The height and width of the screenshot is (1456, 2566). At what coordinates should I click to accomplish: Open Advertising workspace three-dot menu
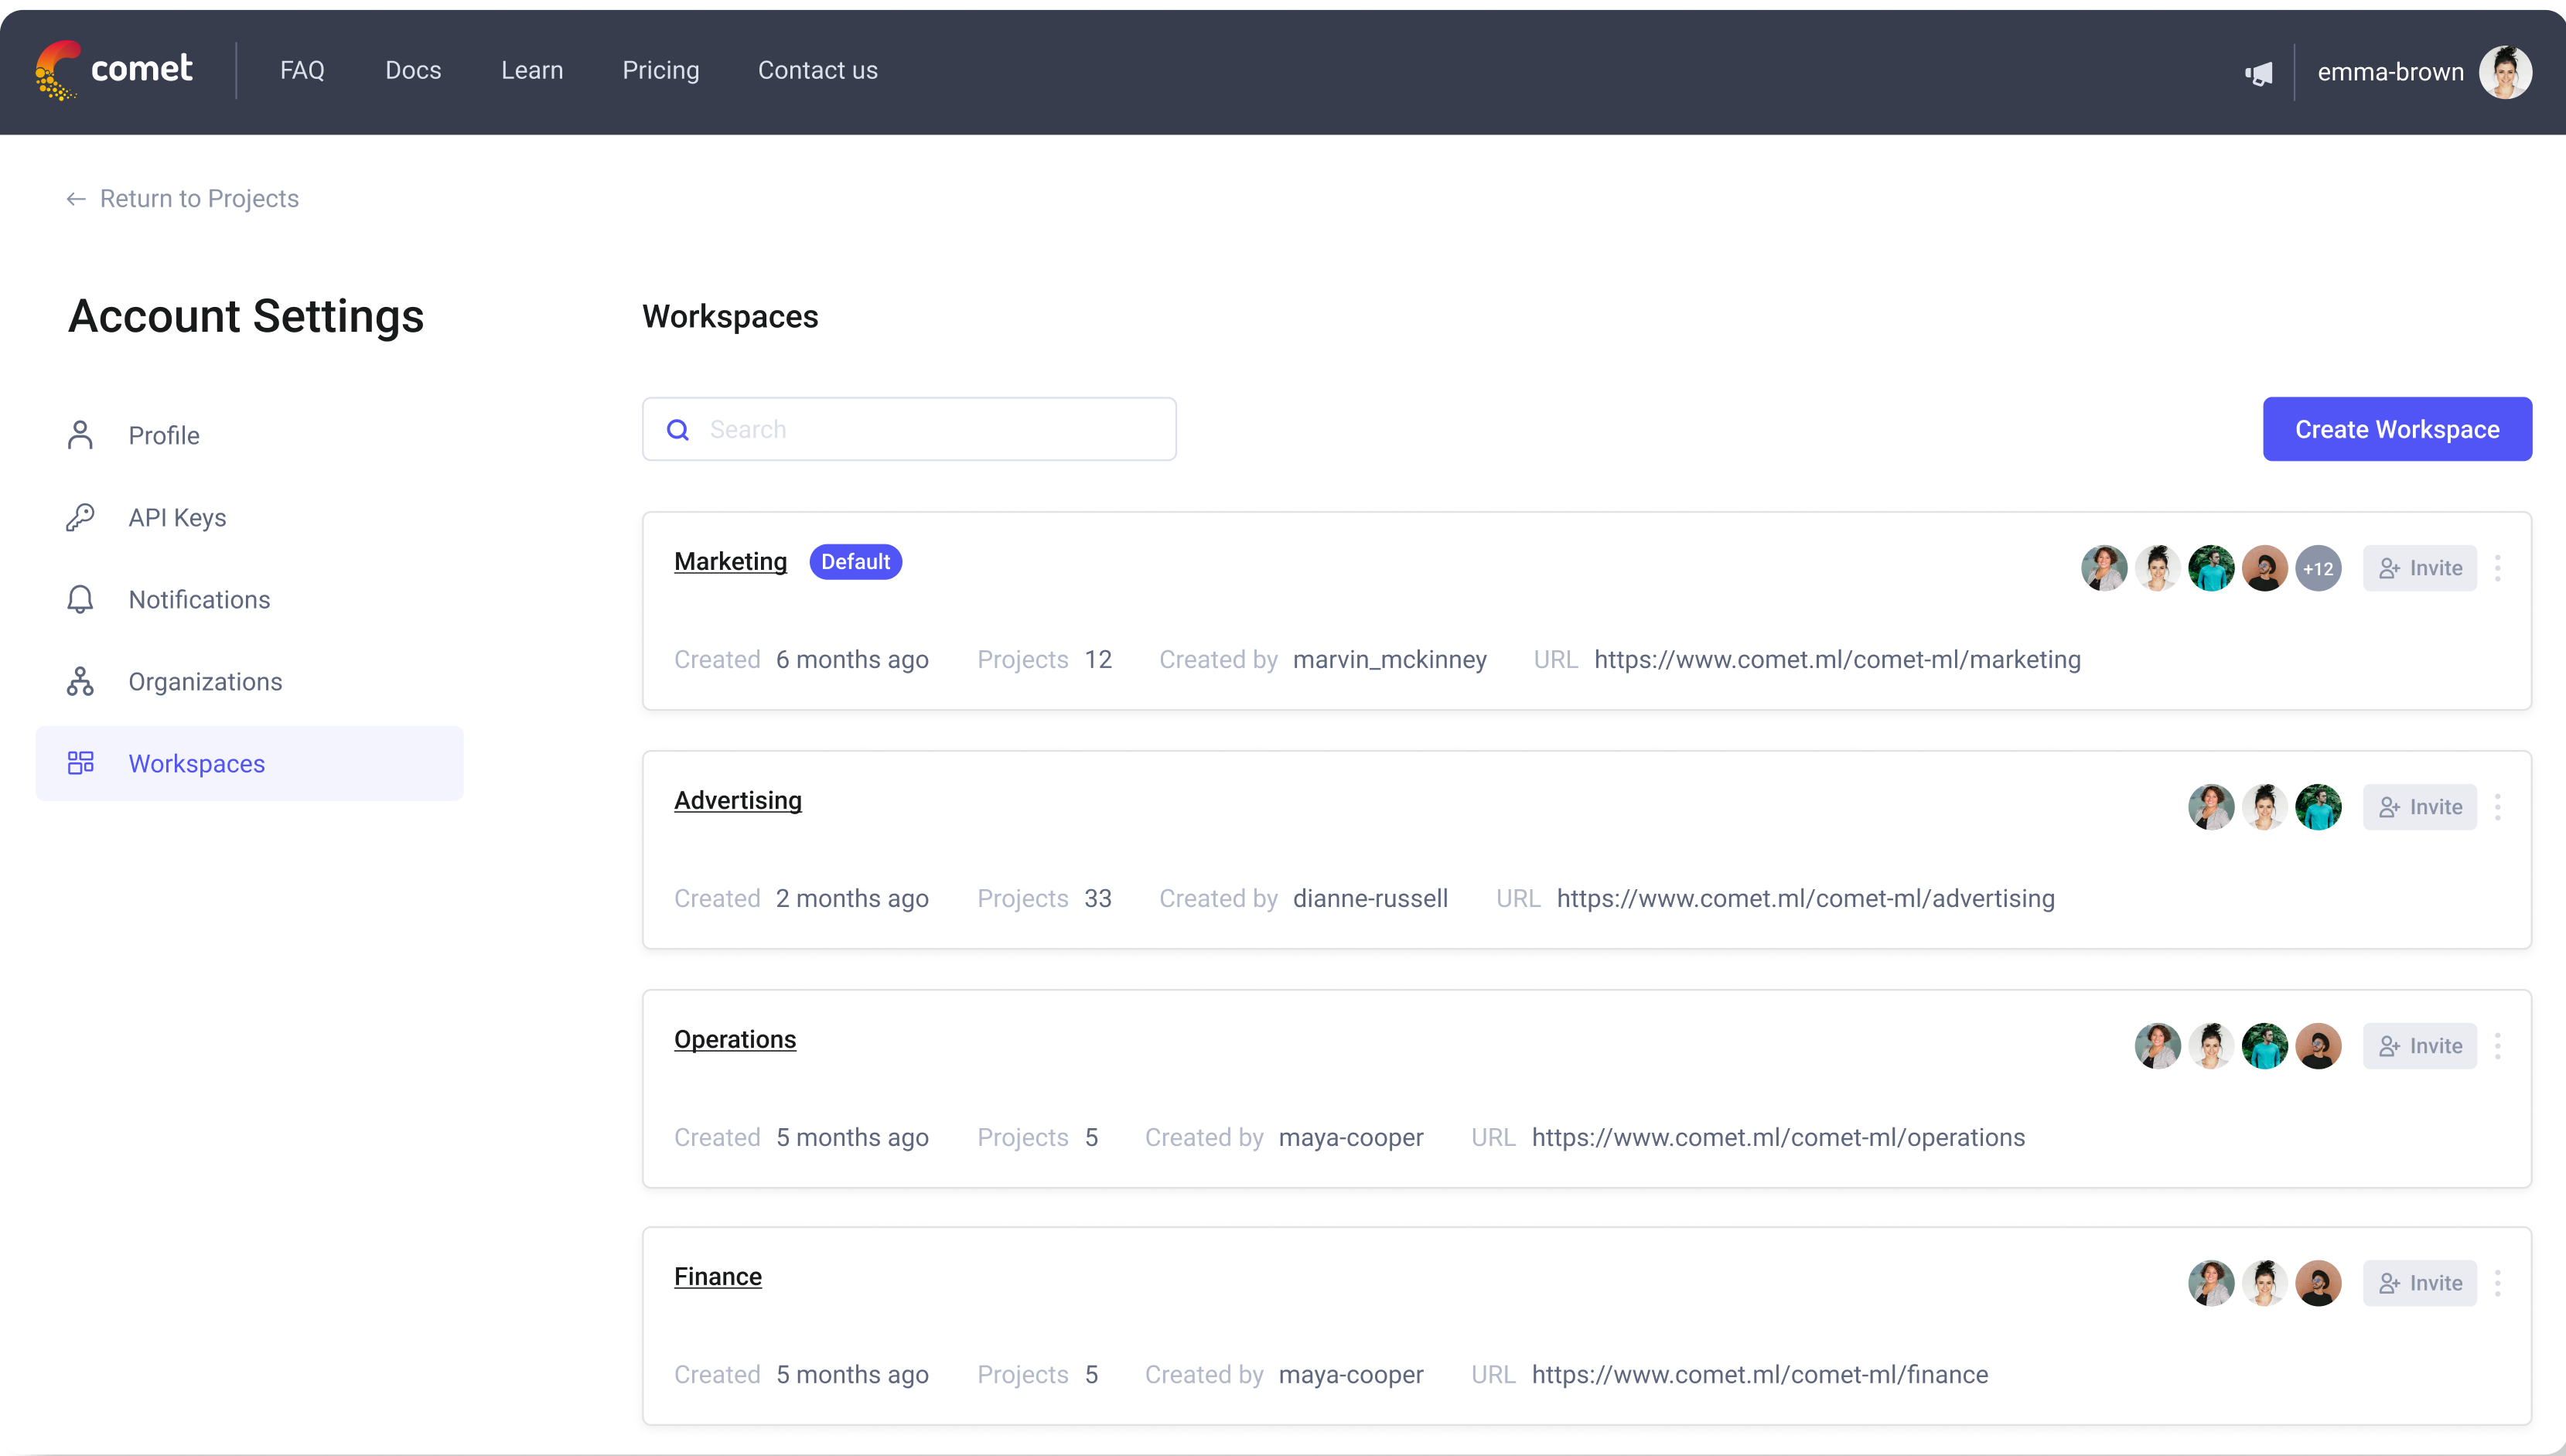2498,807
